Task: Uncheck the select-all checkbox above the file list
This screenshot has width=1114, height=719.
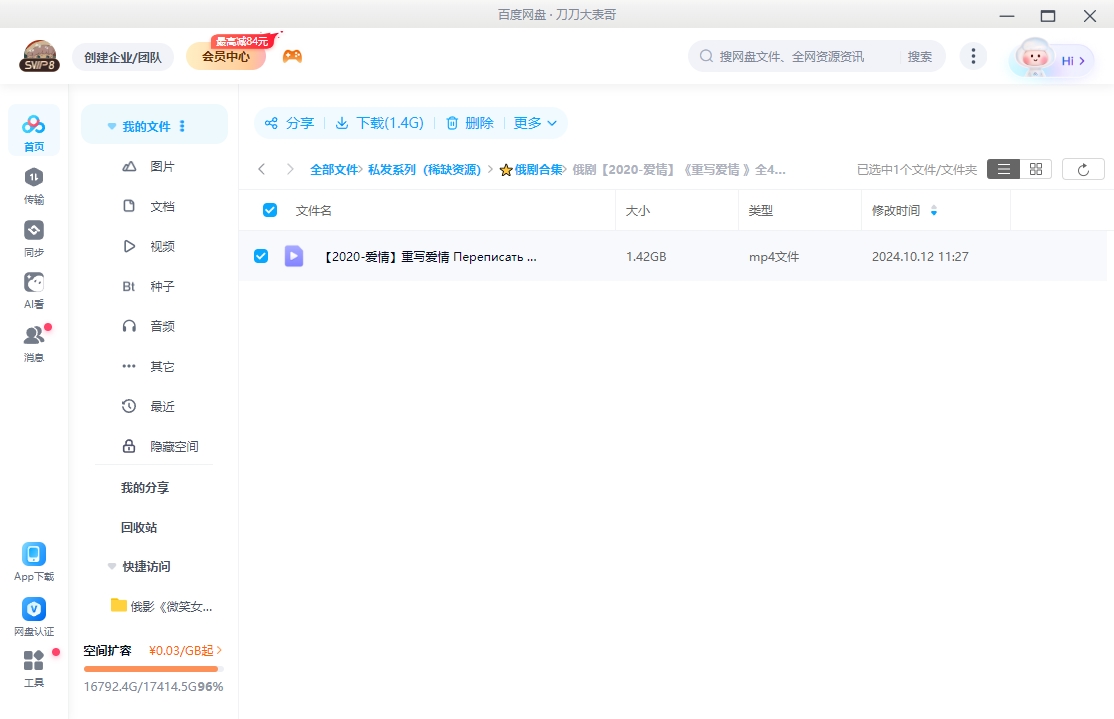Action: coord(268,210)
